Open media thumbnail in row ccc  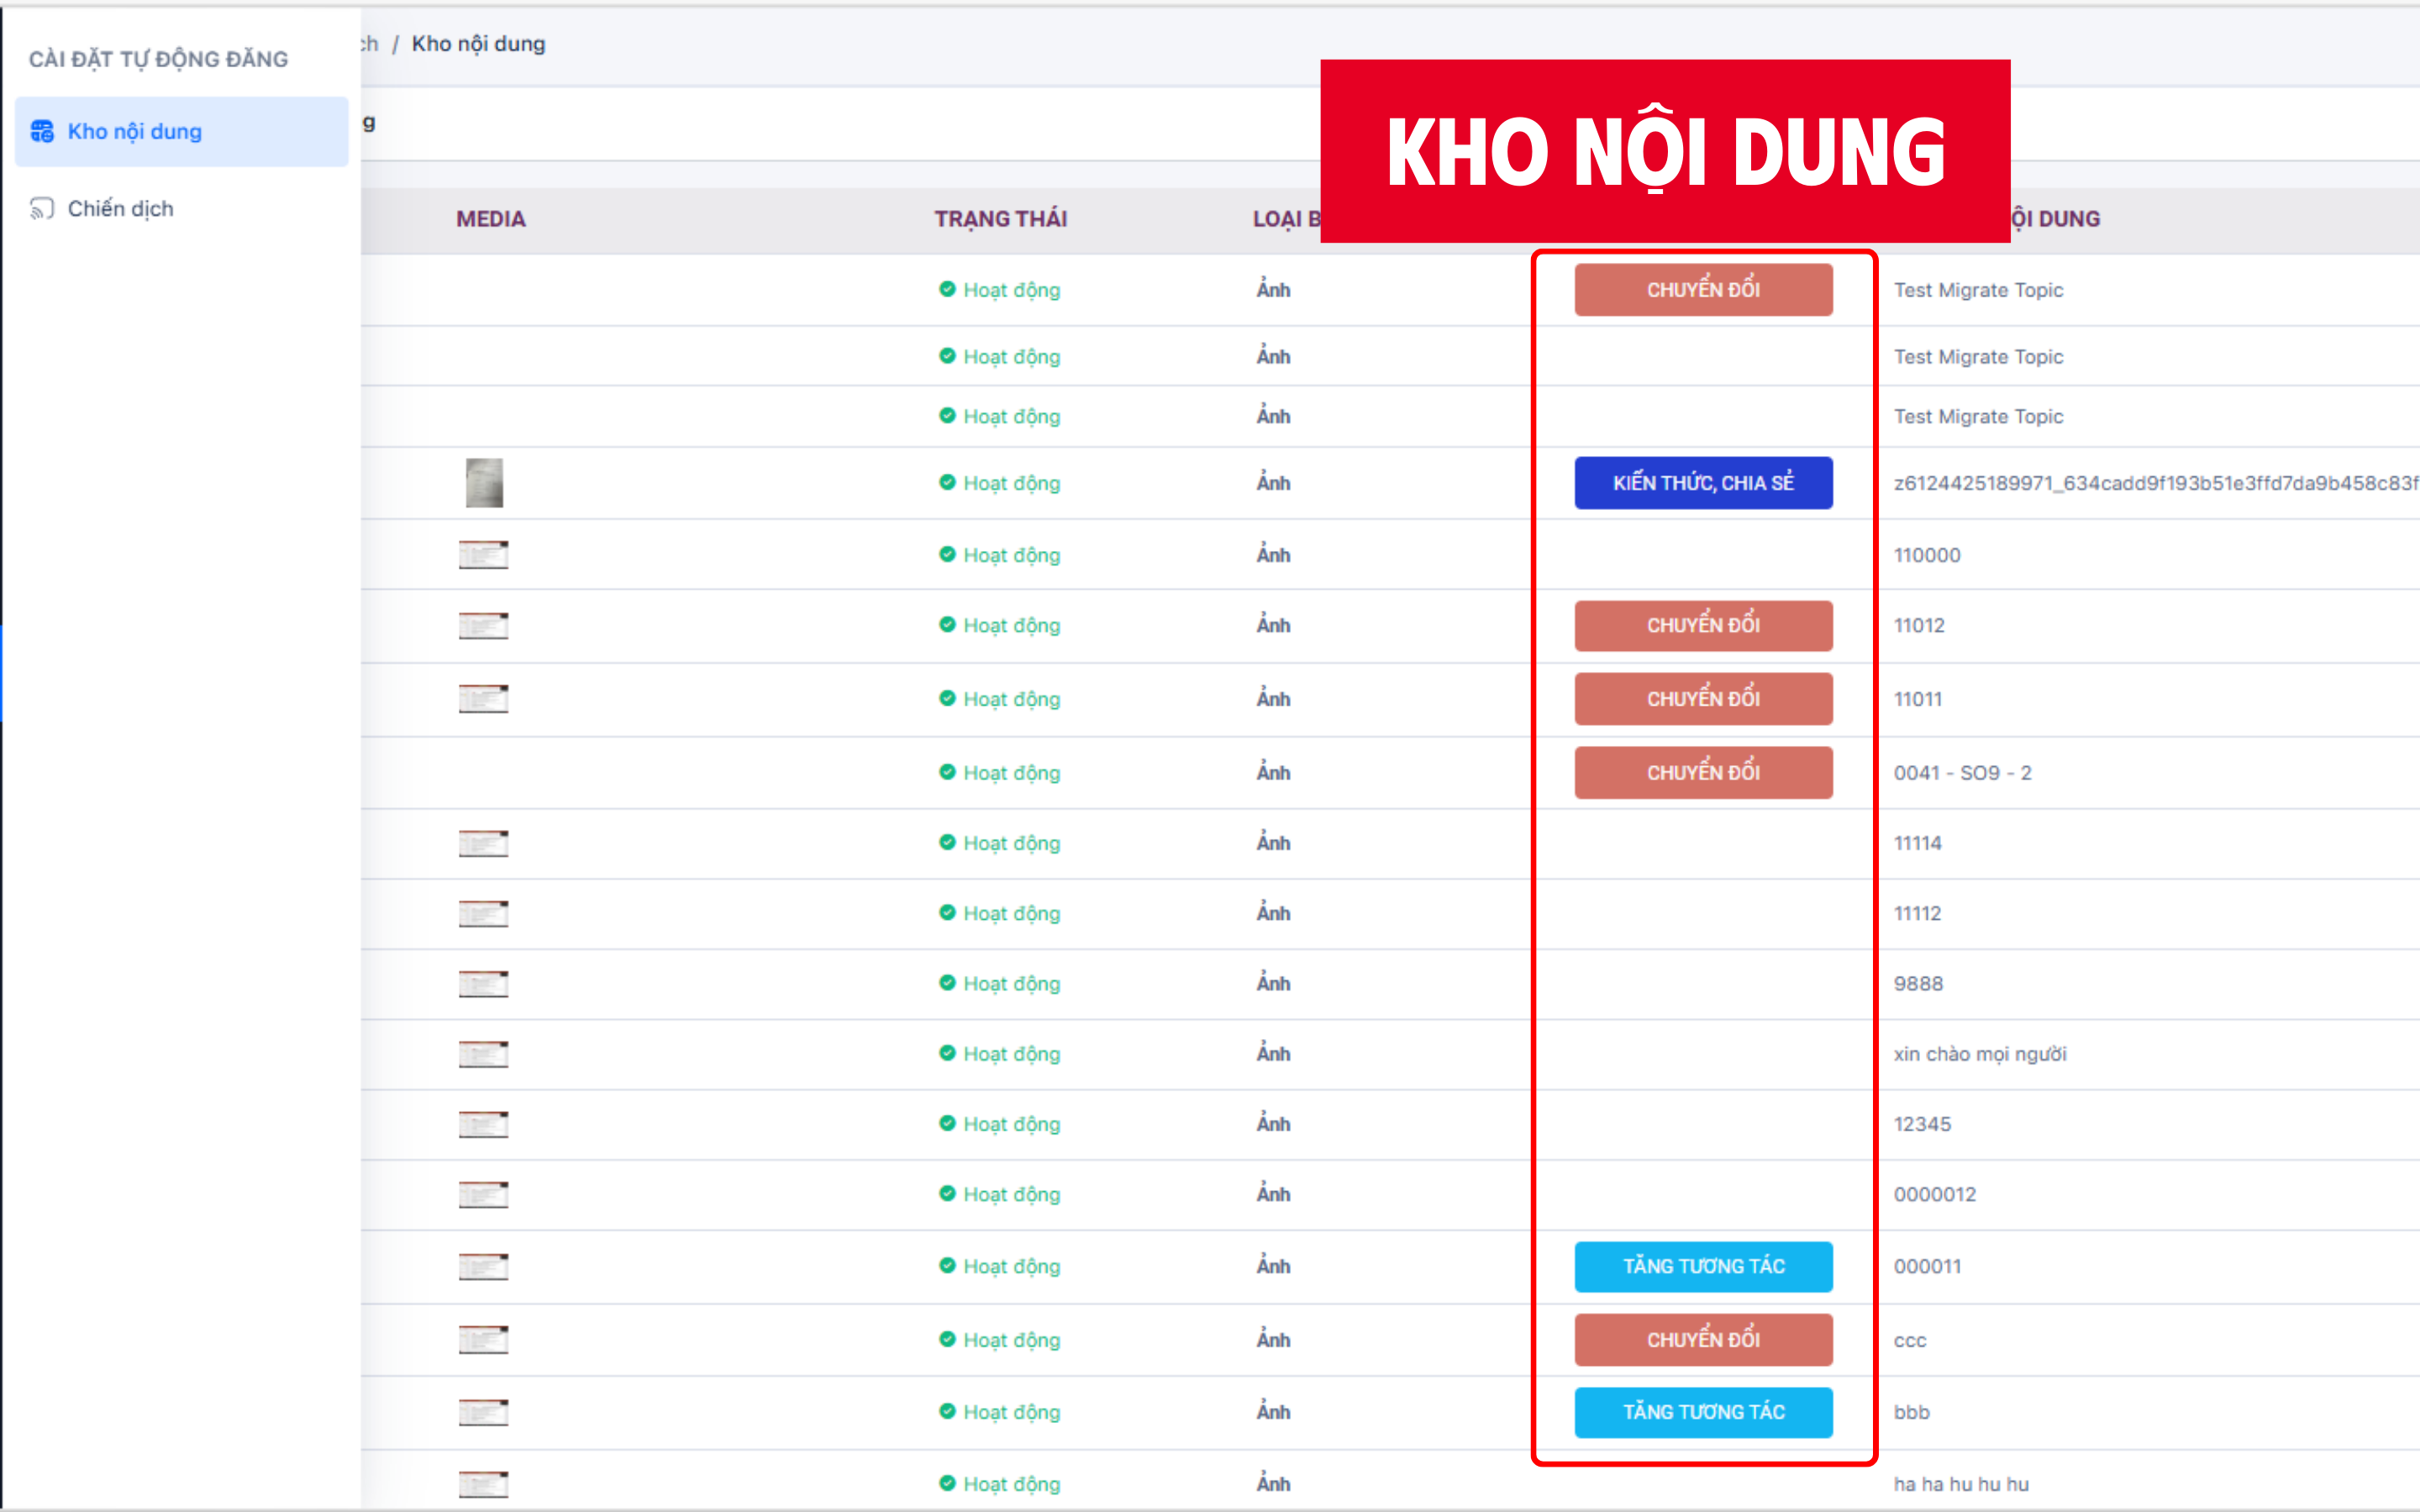click(x=484, y=1340)
